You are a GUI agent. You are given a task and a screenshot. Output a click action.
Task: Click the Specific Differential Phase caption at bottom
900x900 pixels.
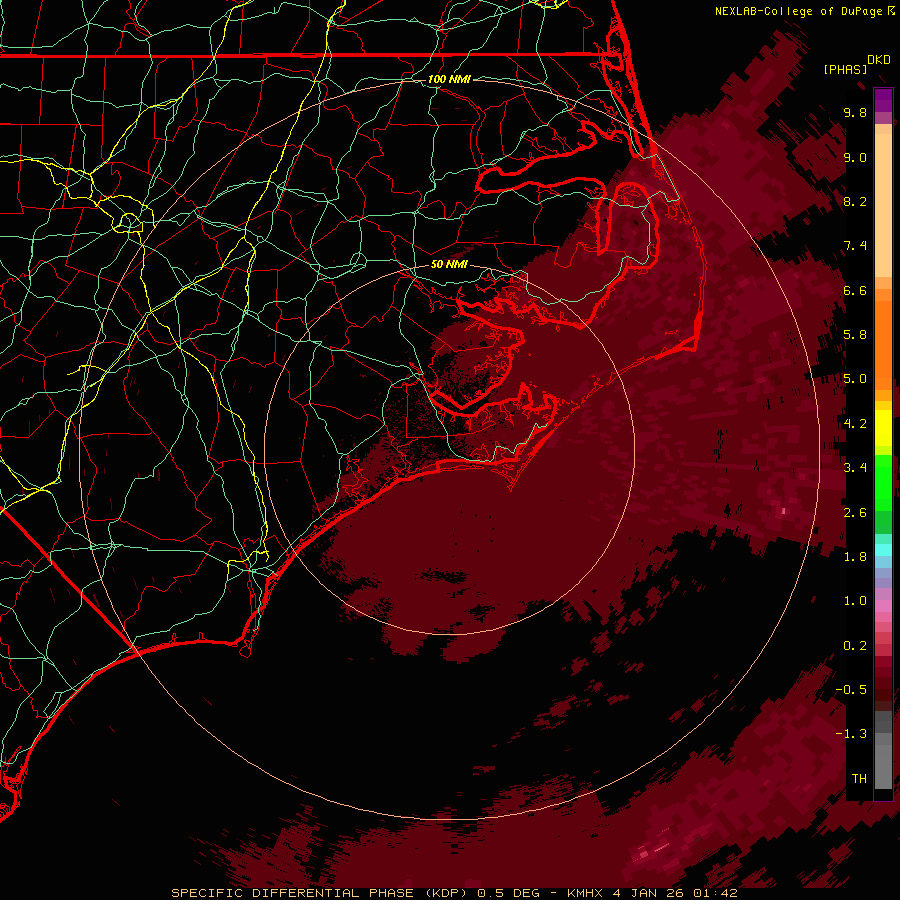coord(454,893)
